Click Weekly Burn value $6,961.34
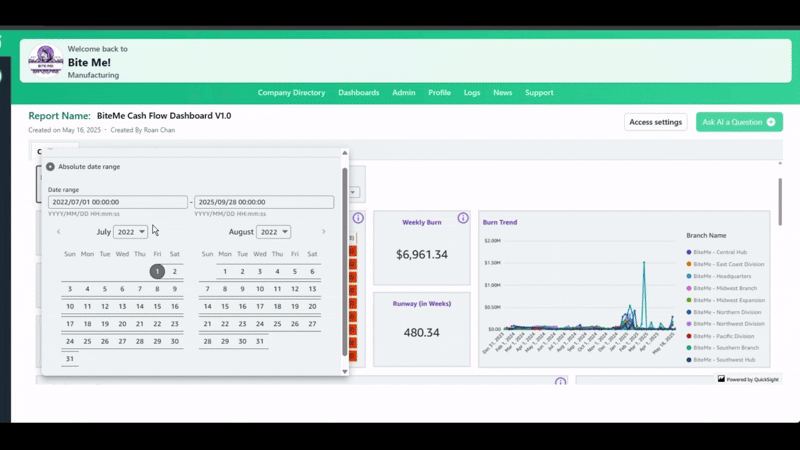This screenshot has height=450, width=800. tap(422, 255)
